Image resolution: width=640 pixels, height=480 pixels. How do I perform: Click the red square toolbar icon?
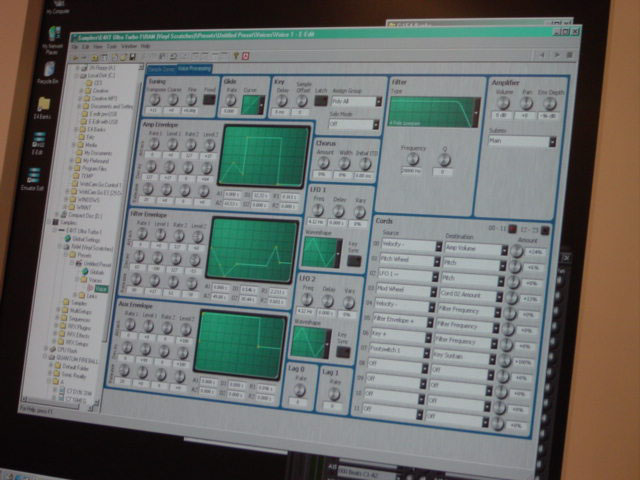tap(245, 56)
